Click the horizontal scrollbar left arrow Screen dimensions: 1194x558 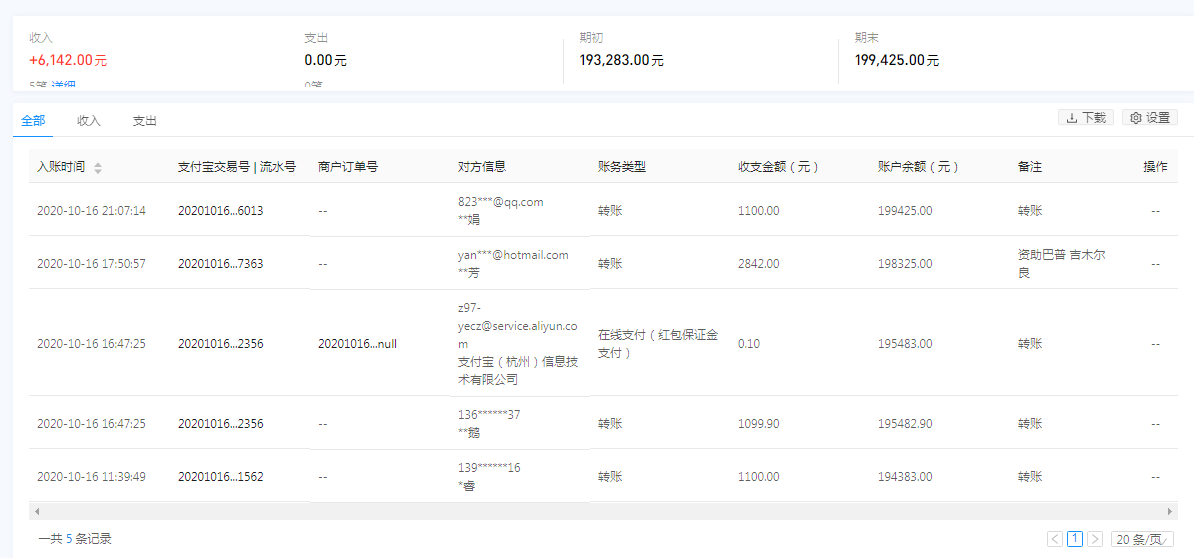point(37,511)
